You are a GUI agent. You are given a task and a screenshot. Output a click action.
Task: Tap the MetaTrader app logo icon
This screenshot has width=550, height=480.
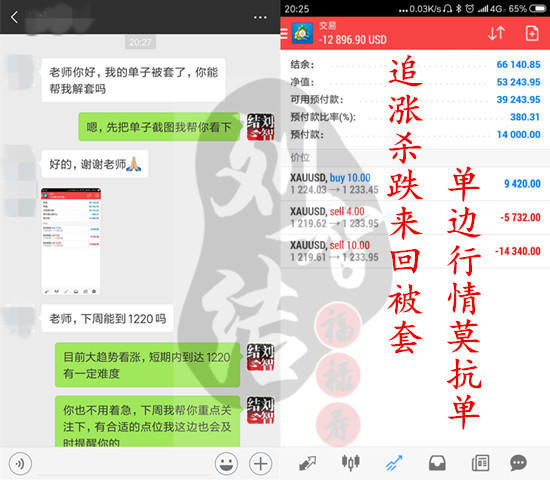(302, 33)
